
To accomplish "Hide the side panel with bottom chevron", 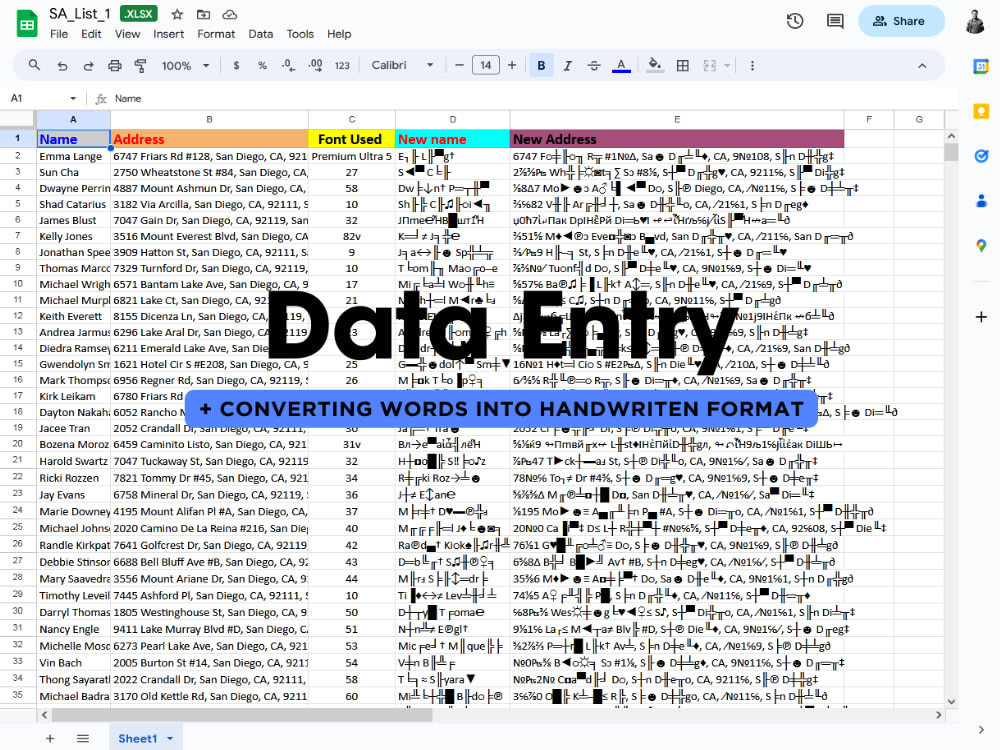I will (x=981, y=730).
